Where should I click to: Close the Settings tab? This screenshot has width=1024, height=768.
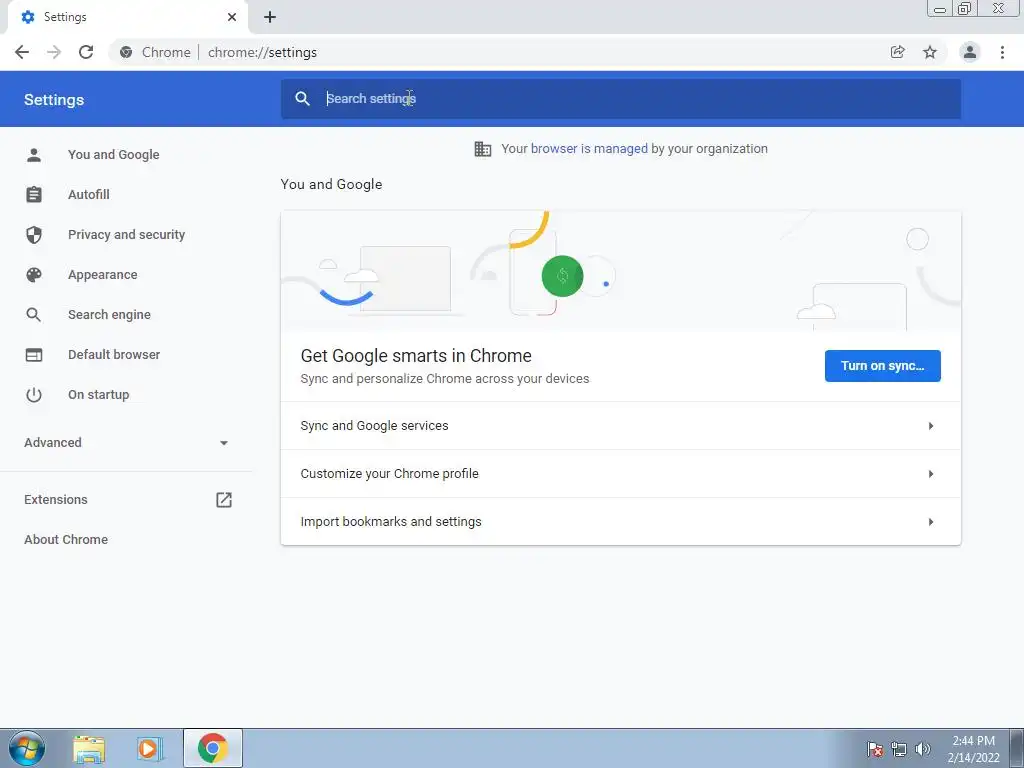click(232, 17)
